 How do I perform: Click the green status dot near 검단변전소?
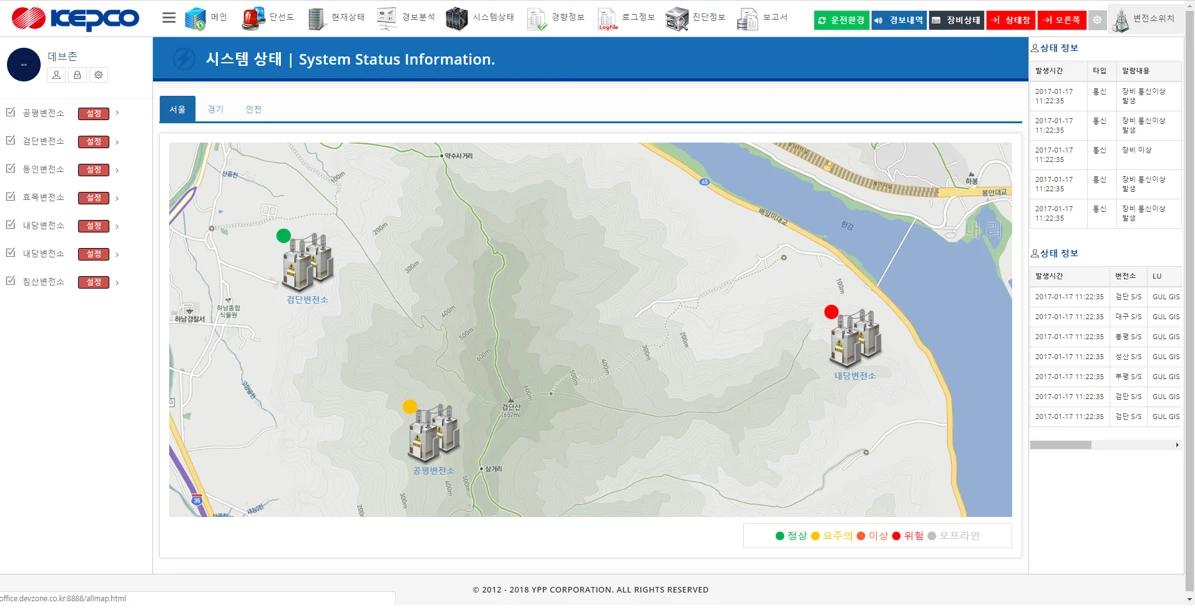pyautogui.click(x=284, y=235)
